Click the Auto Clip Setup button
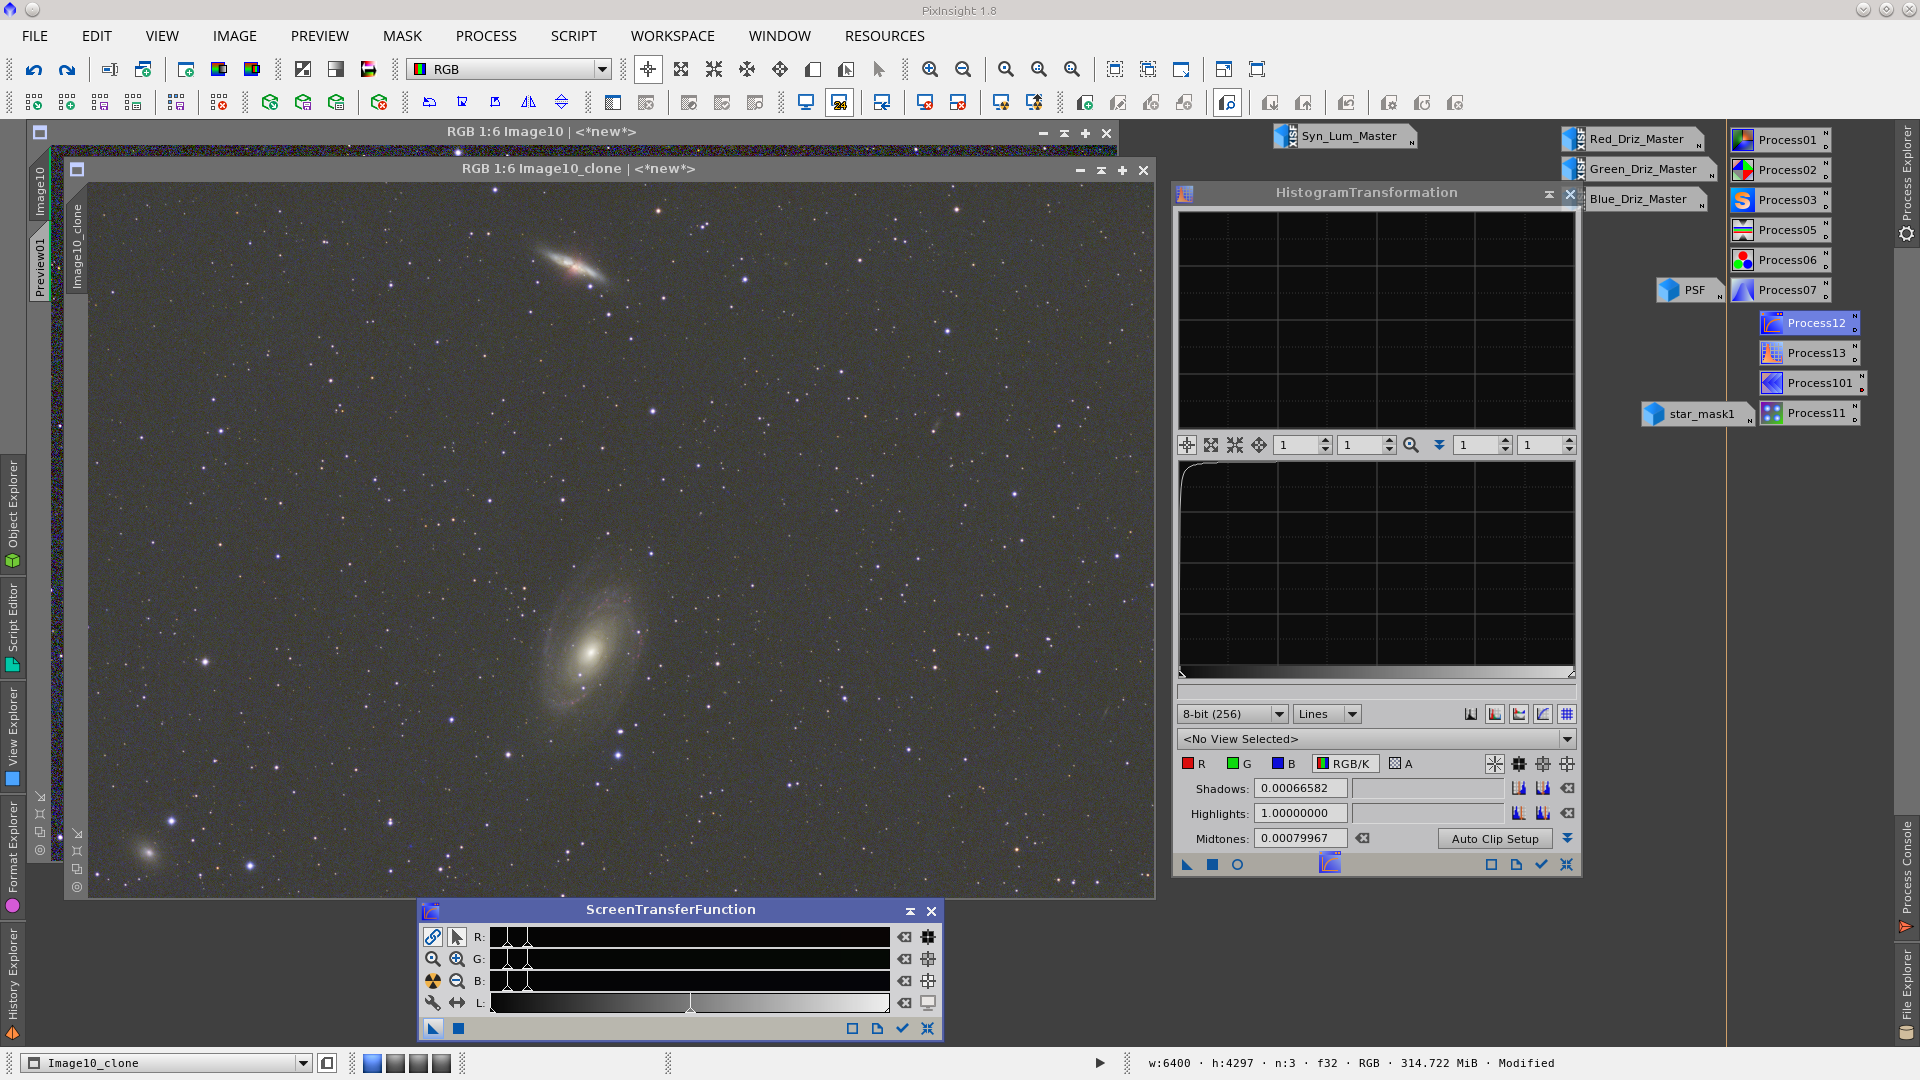1920x1080 pixels. (x=1494, y=838)
